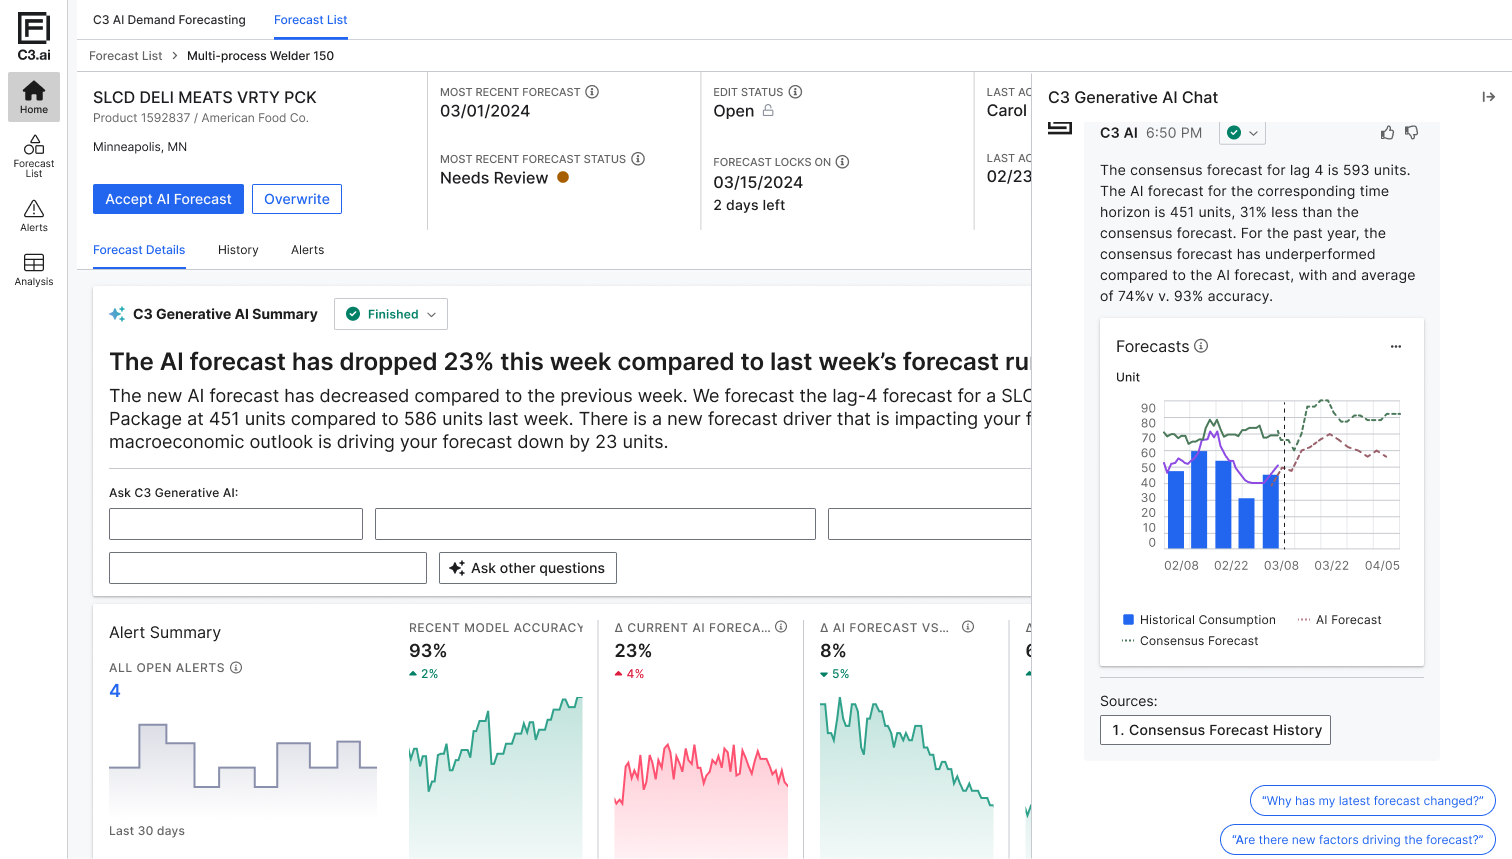Click the red Current AI Forecast sparkline
Image resolution: width=1512 pixels, height=859 pixels.
[x=701, y=800]
